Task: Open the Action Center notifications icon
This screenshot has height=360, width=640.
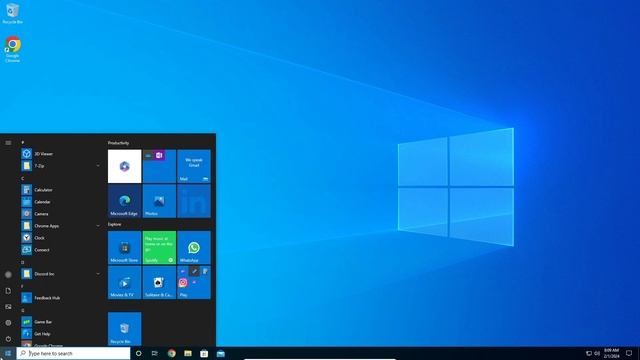Action: (x=629, y=353)
